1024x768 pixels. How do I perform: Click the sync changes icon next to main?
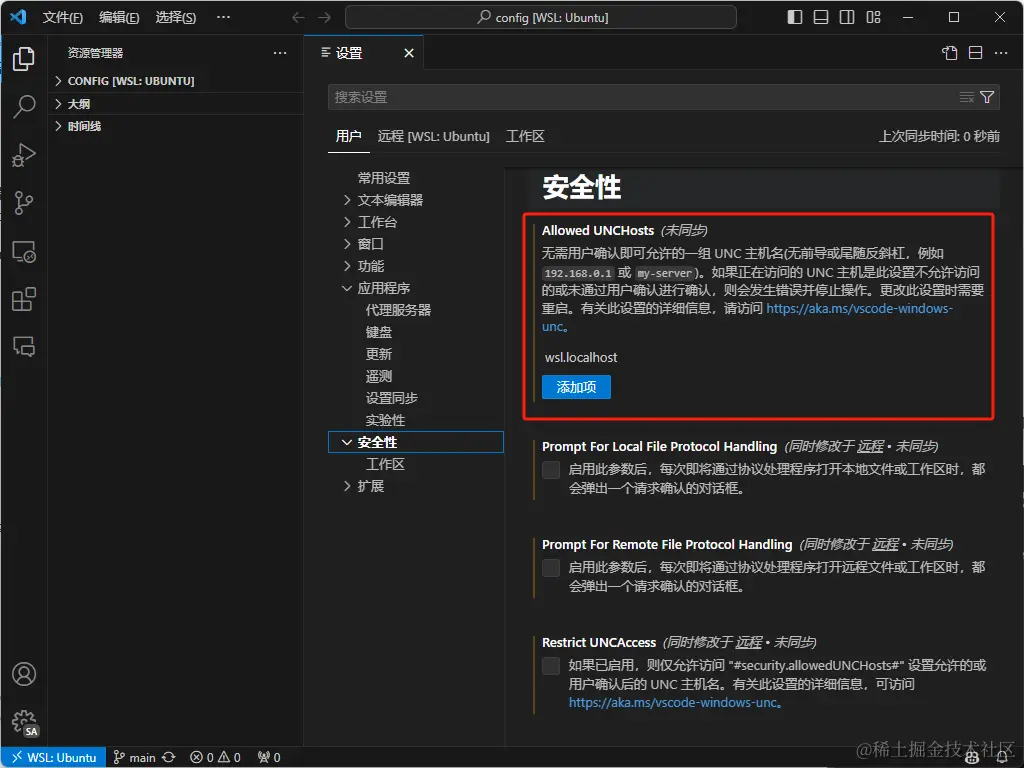168,757
